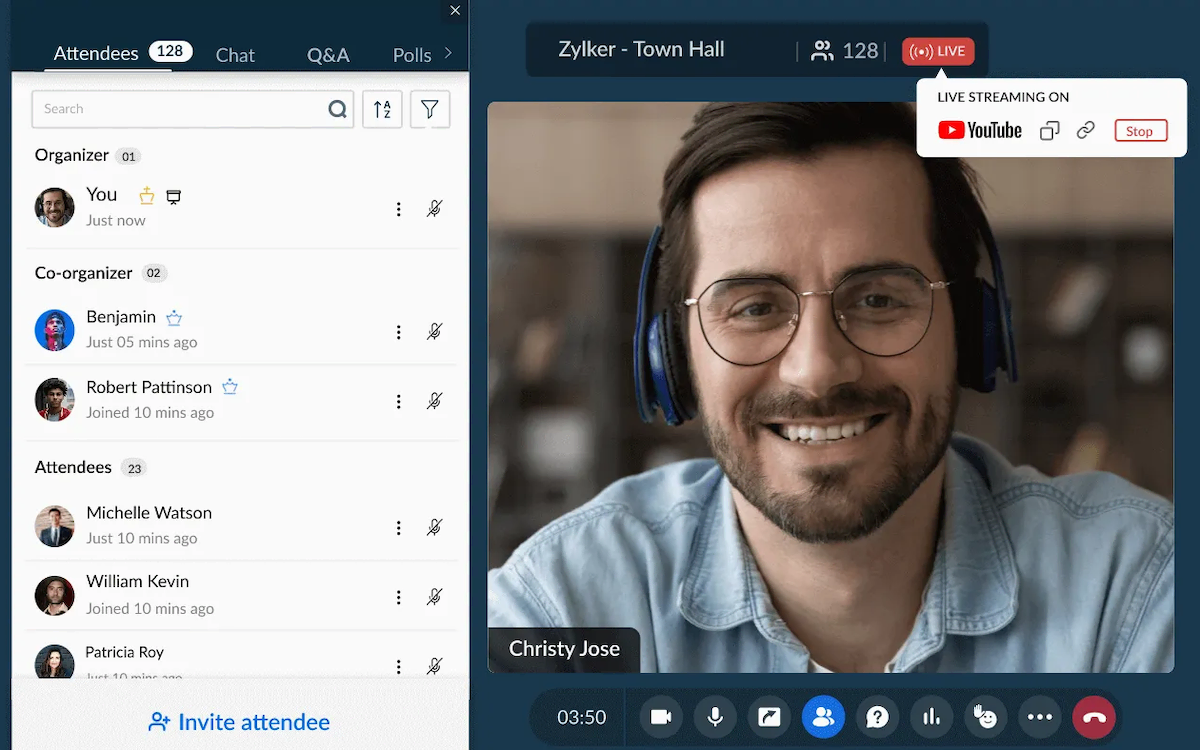Click the Zylker - Town Hall title

[x=642, y=49]
